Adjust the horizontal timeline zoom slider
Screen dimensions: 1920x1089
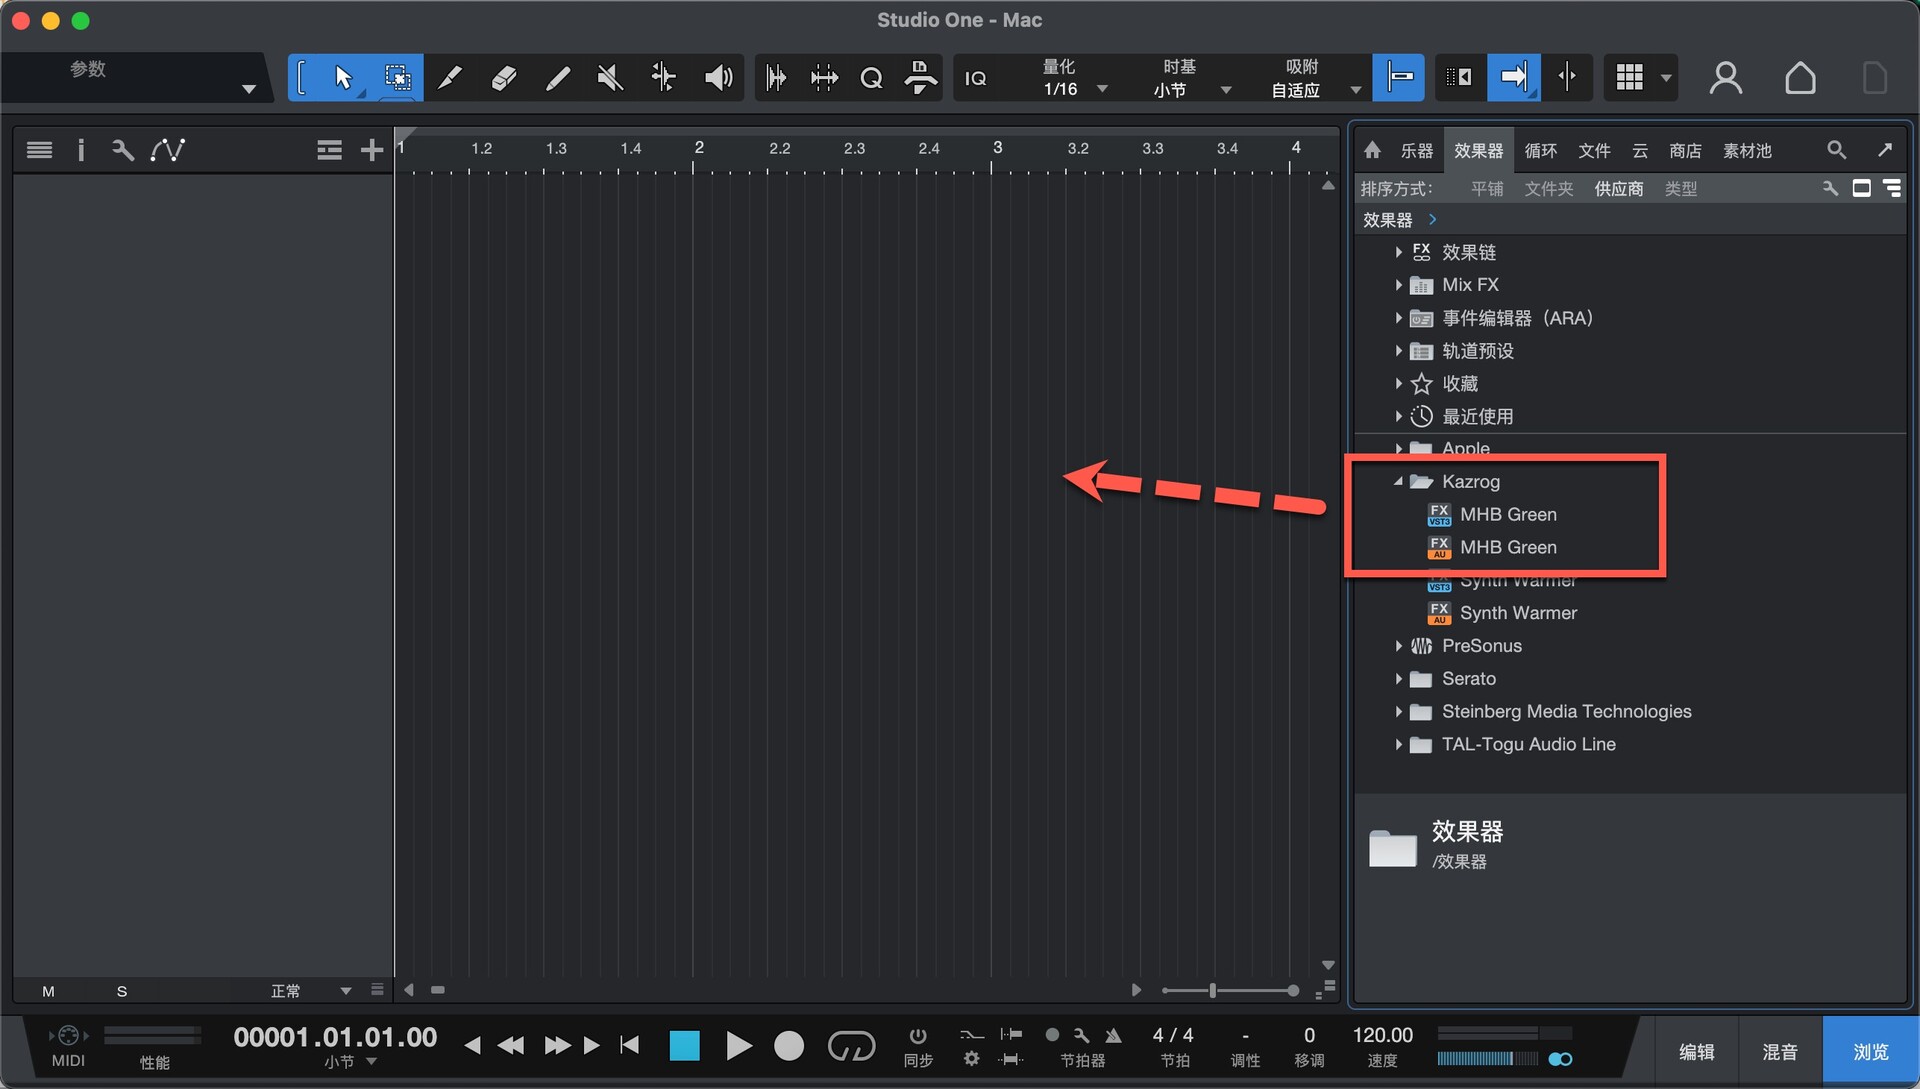tap(1213, 991)
